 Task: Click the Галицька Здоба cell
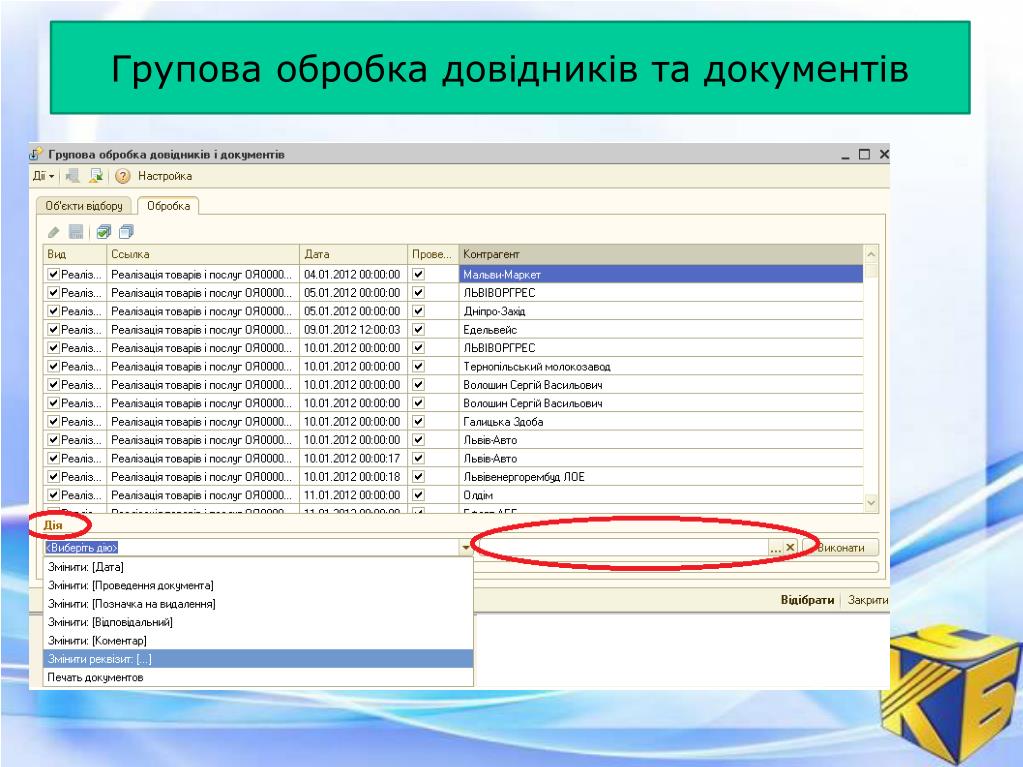coord(661,421)
